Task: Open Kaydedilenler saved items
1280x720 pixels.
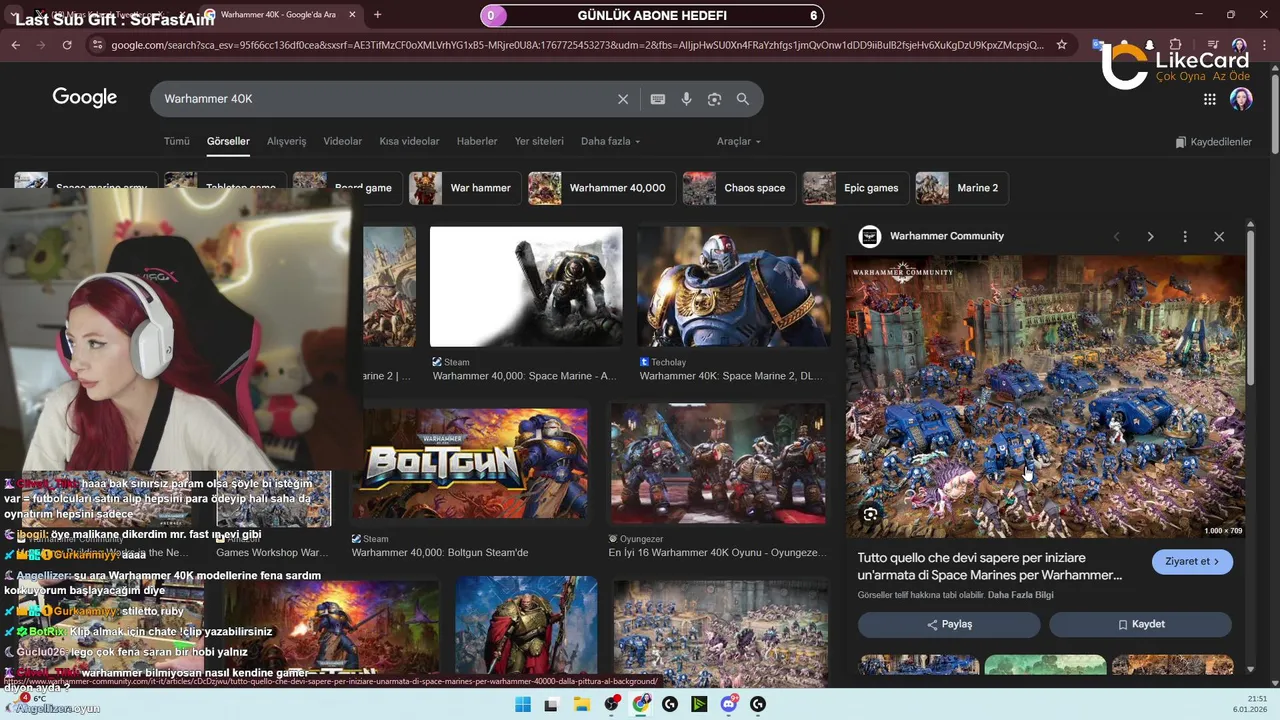Action: coord(1213,142)
